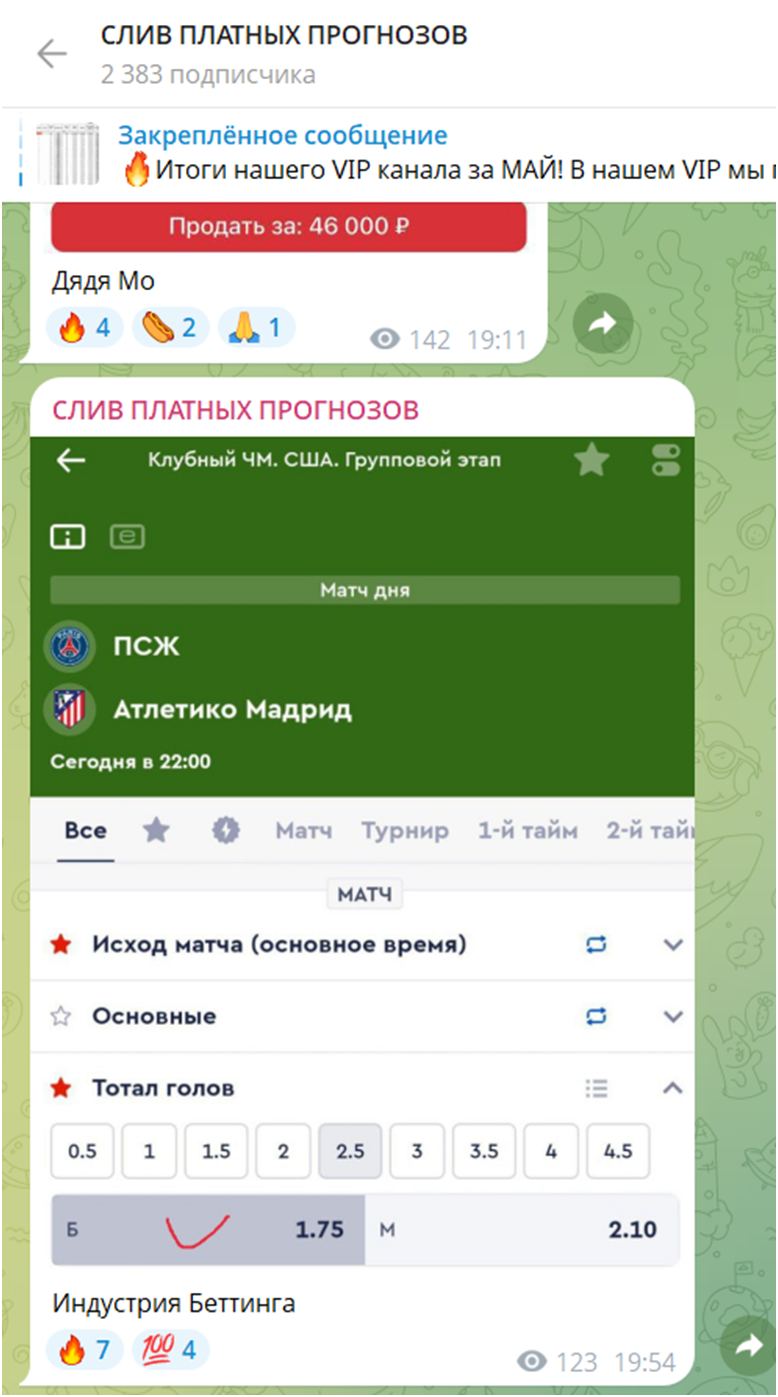The image size is (778, 1397).
Task: Select total goals value 4.5
Action: 618,1151
